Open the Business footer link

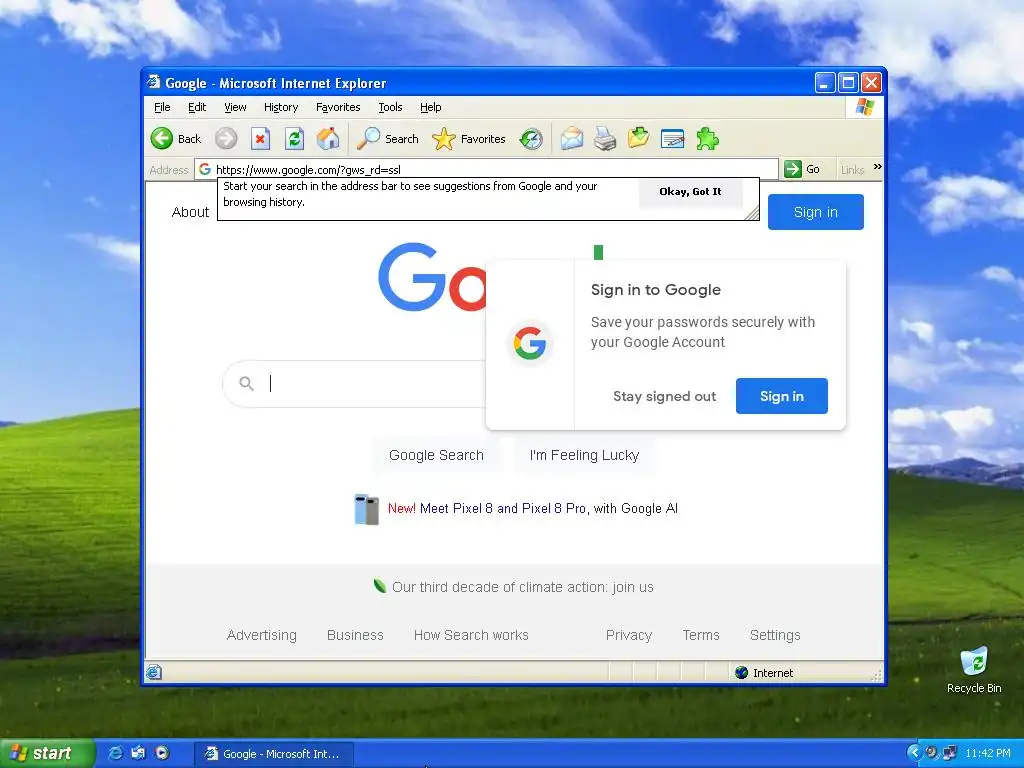pyautogui.click(x=355, y=635)
